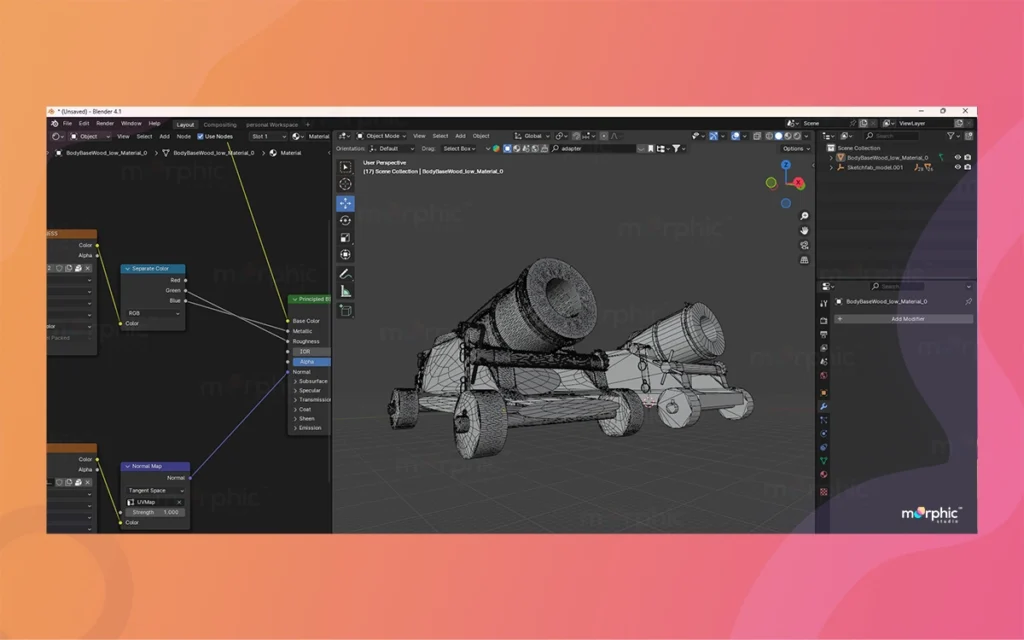
Task: Disable BodyBaseWood_low_Material_0 in renders camera icon
Action: pyautogui.click(x=967, y=157)
